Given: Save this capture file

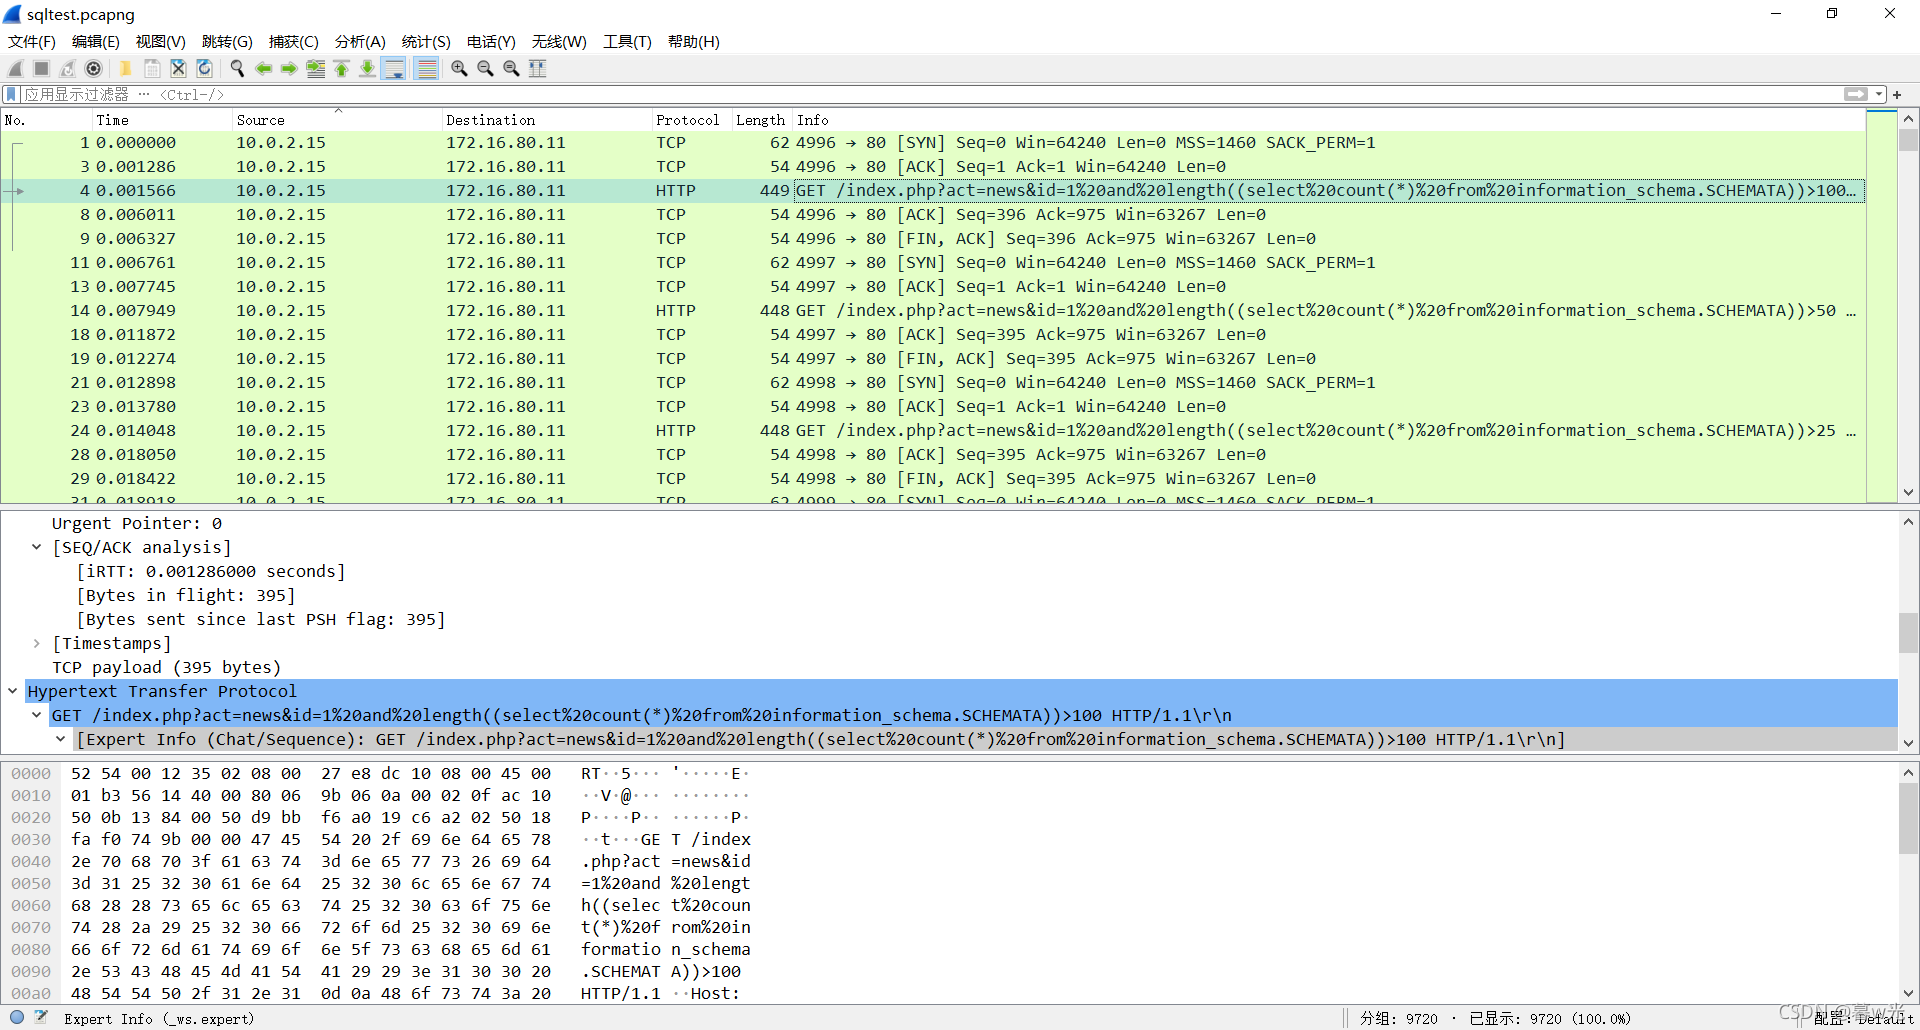Looking at the screenshot, I should point(152,68).
